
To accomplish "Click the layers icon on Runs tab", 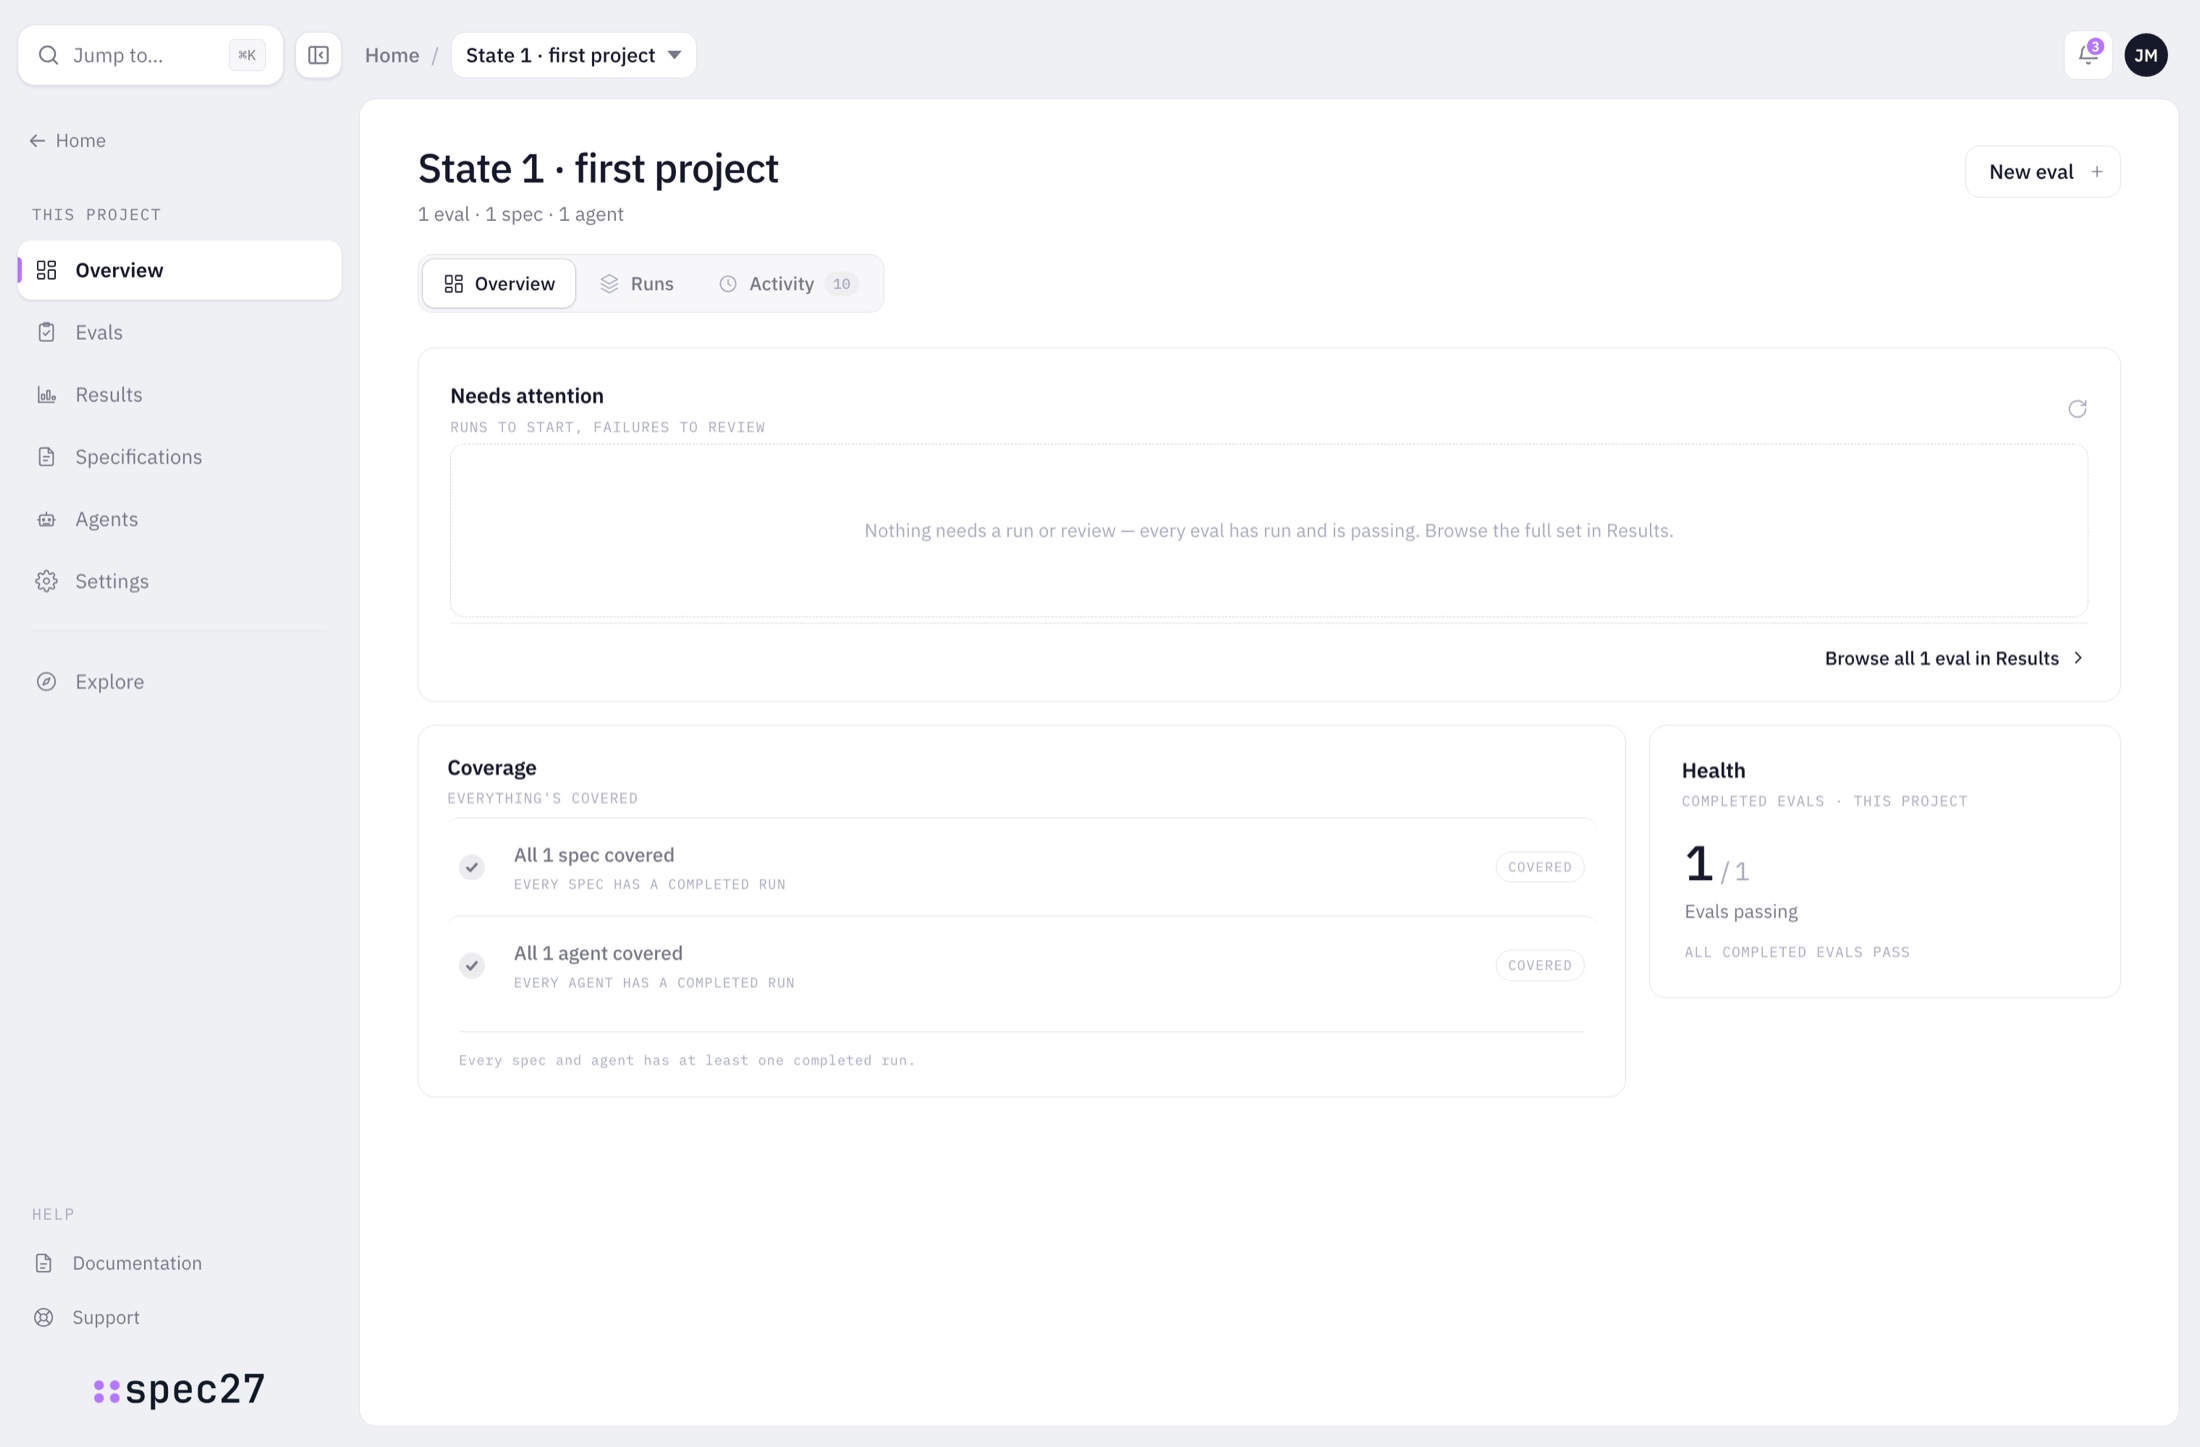I will click(609, 284).
